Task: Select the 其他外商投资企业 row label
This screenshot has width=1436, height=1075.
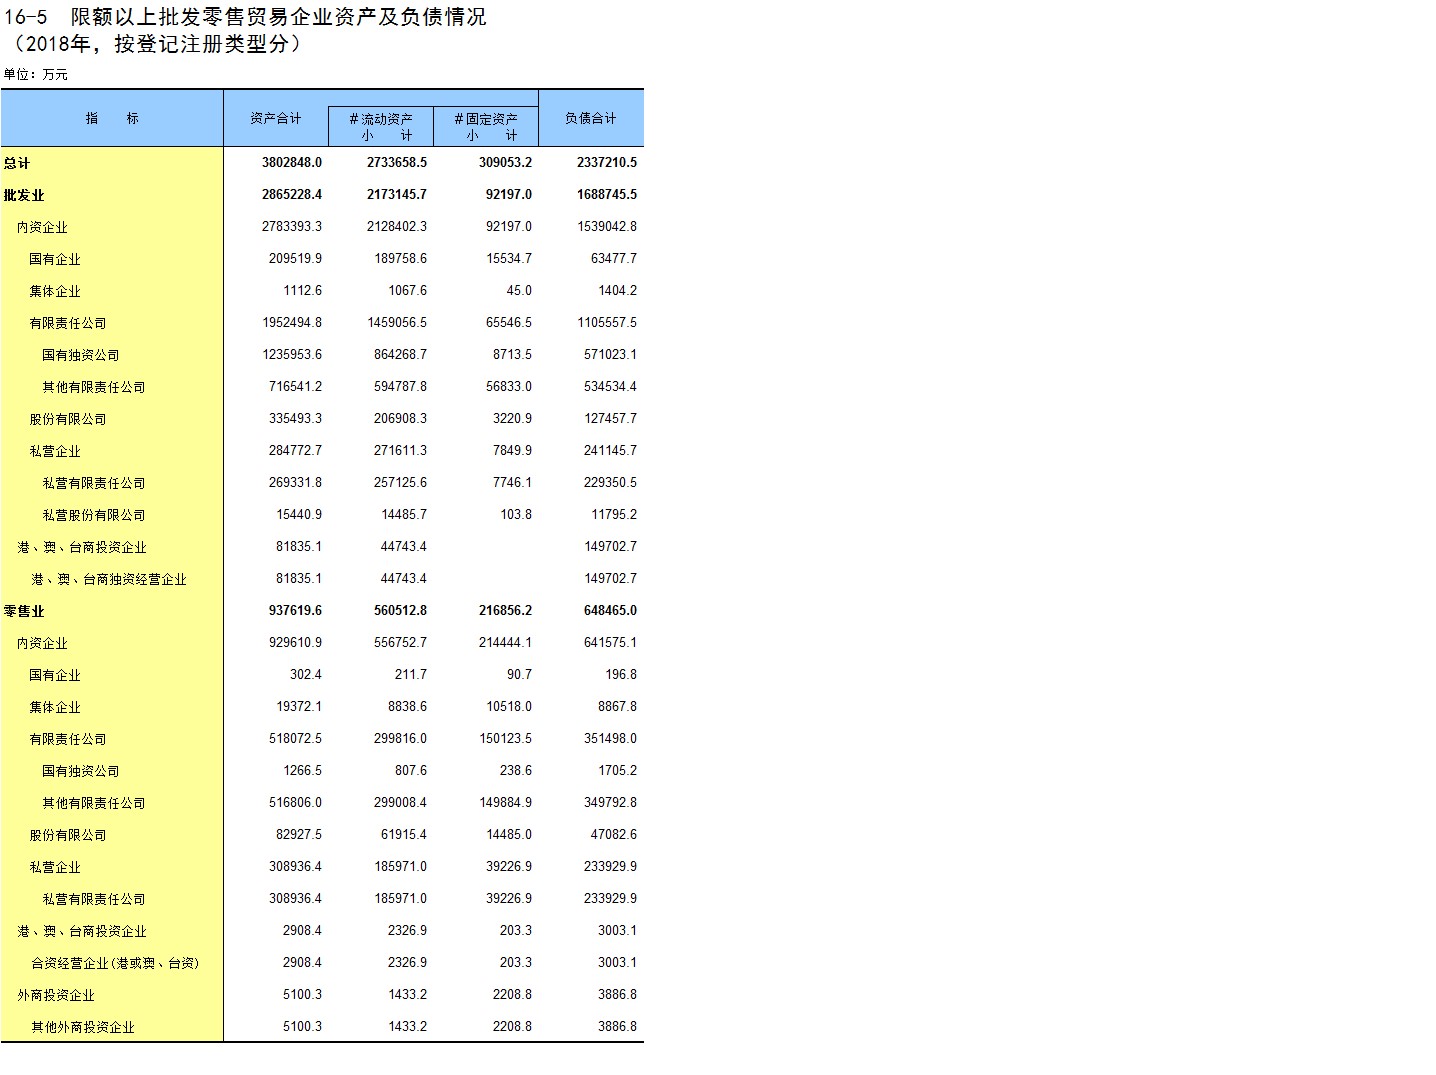Action: point(82,1027)
